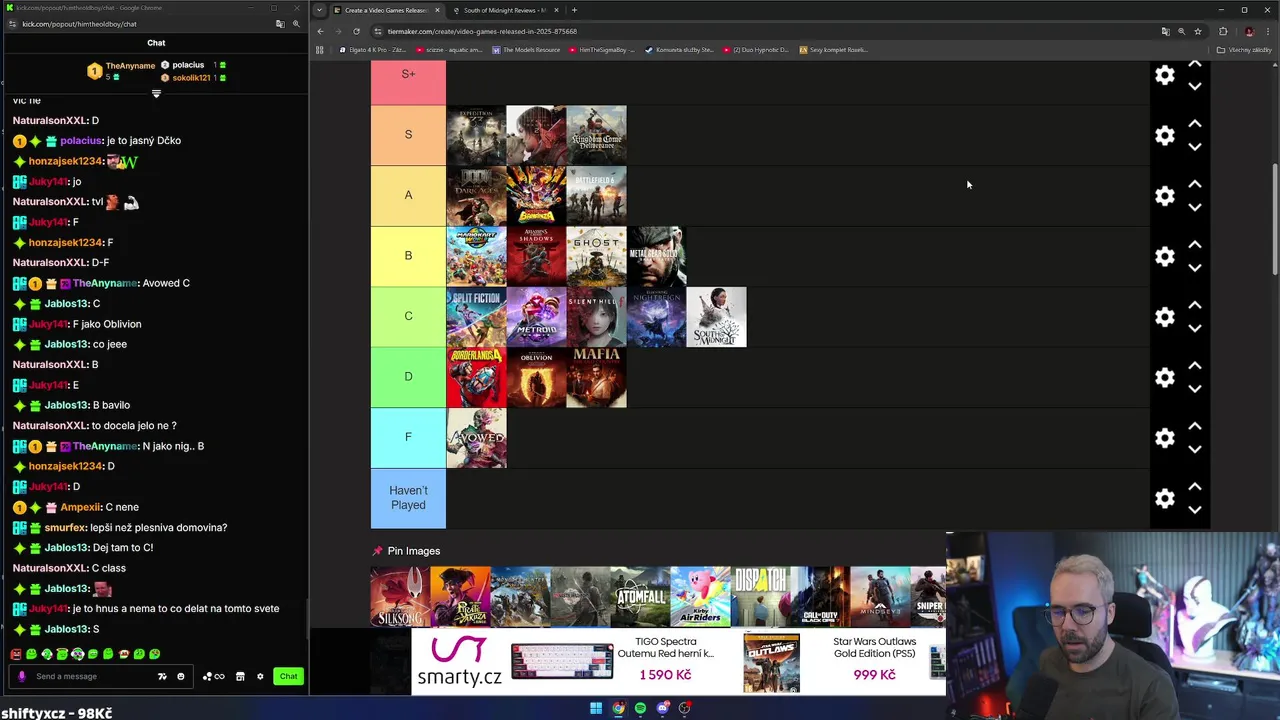Open the chat shop icon

tap(240, 676)
